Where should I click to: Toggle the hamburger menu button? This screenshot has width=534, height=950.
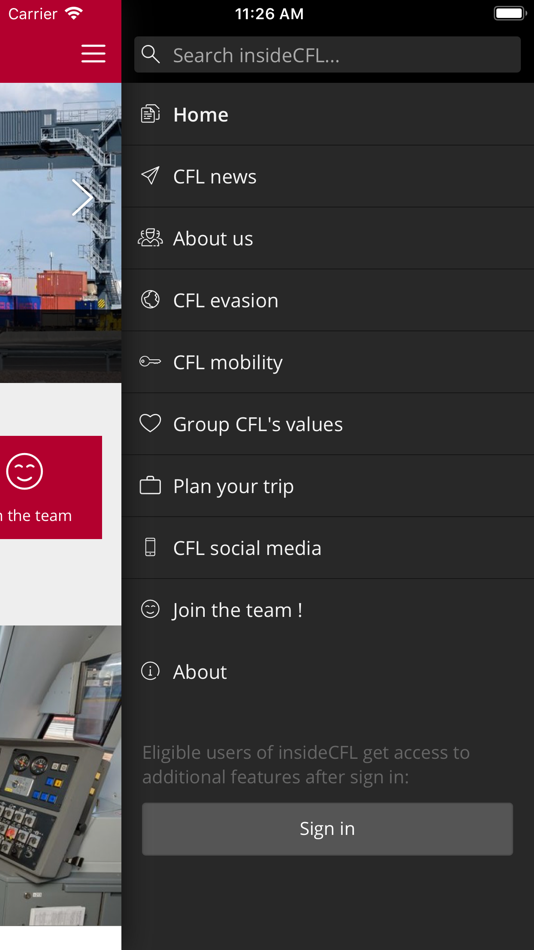(93, 54)
